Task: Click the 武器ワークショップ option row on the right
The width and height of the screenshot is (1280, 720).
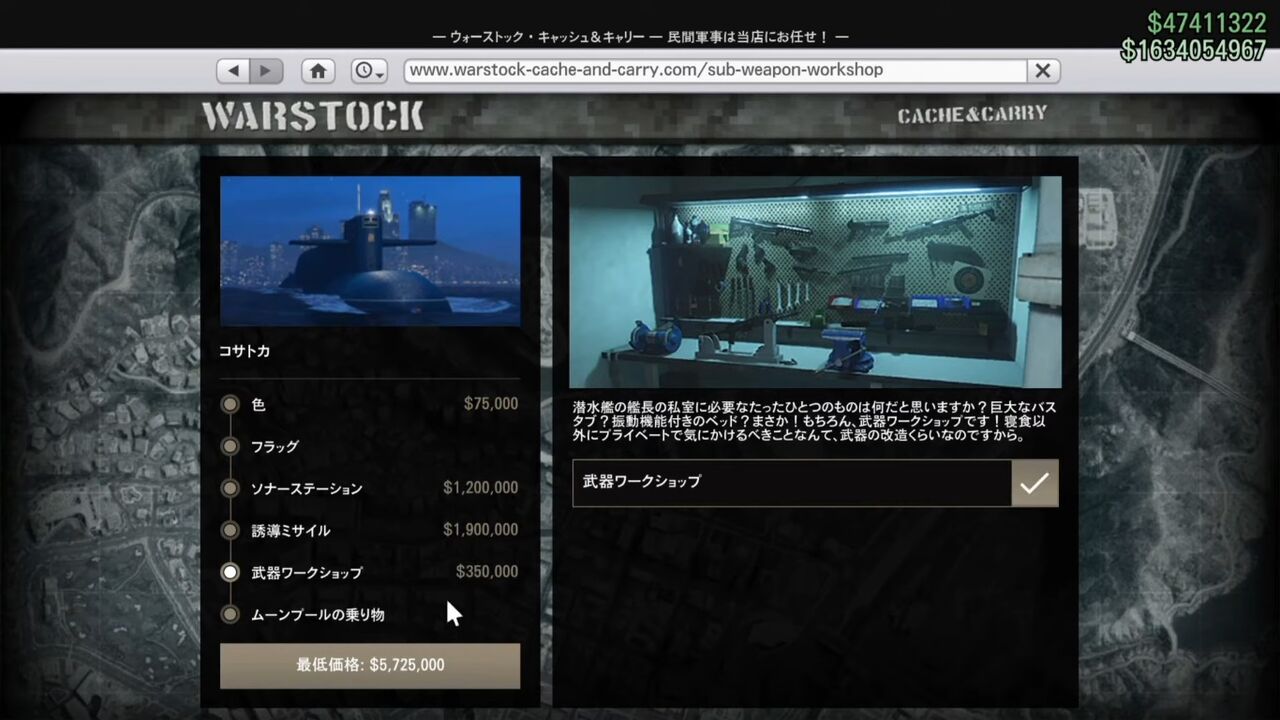Action: (x=815, y=483)
